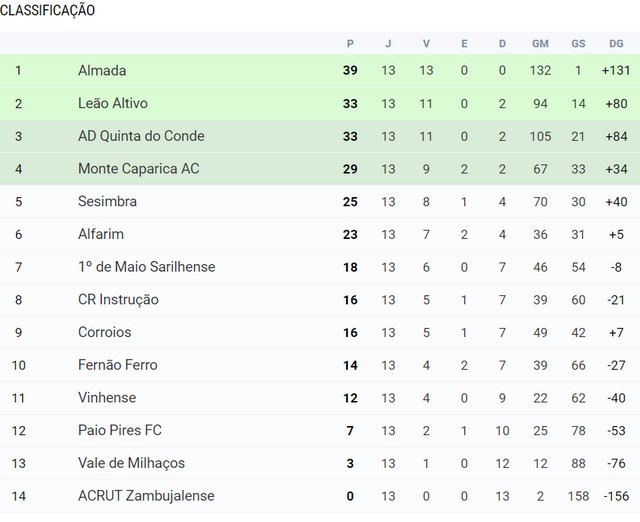Click the Classificação section heading

47,10
